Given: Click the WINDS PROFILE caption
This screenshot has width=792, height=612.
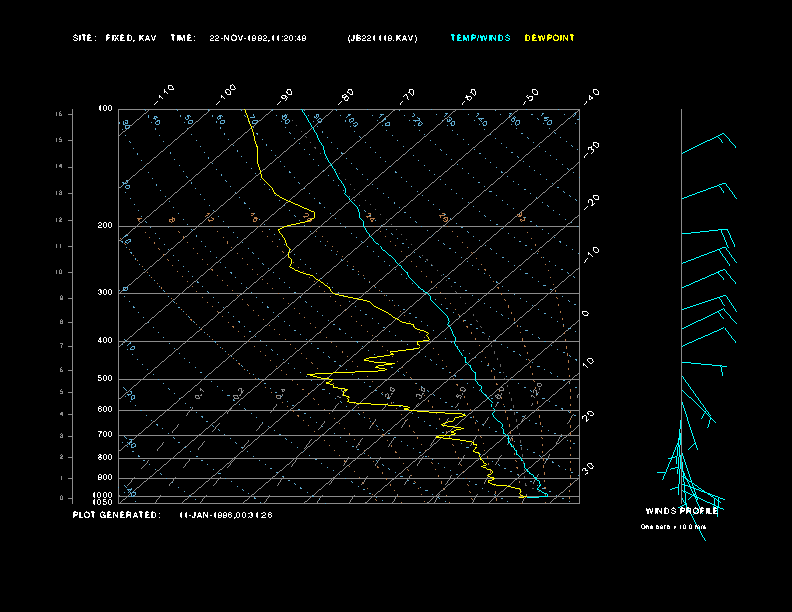Looking at the screenshot, I should 681,511.
